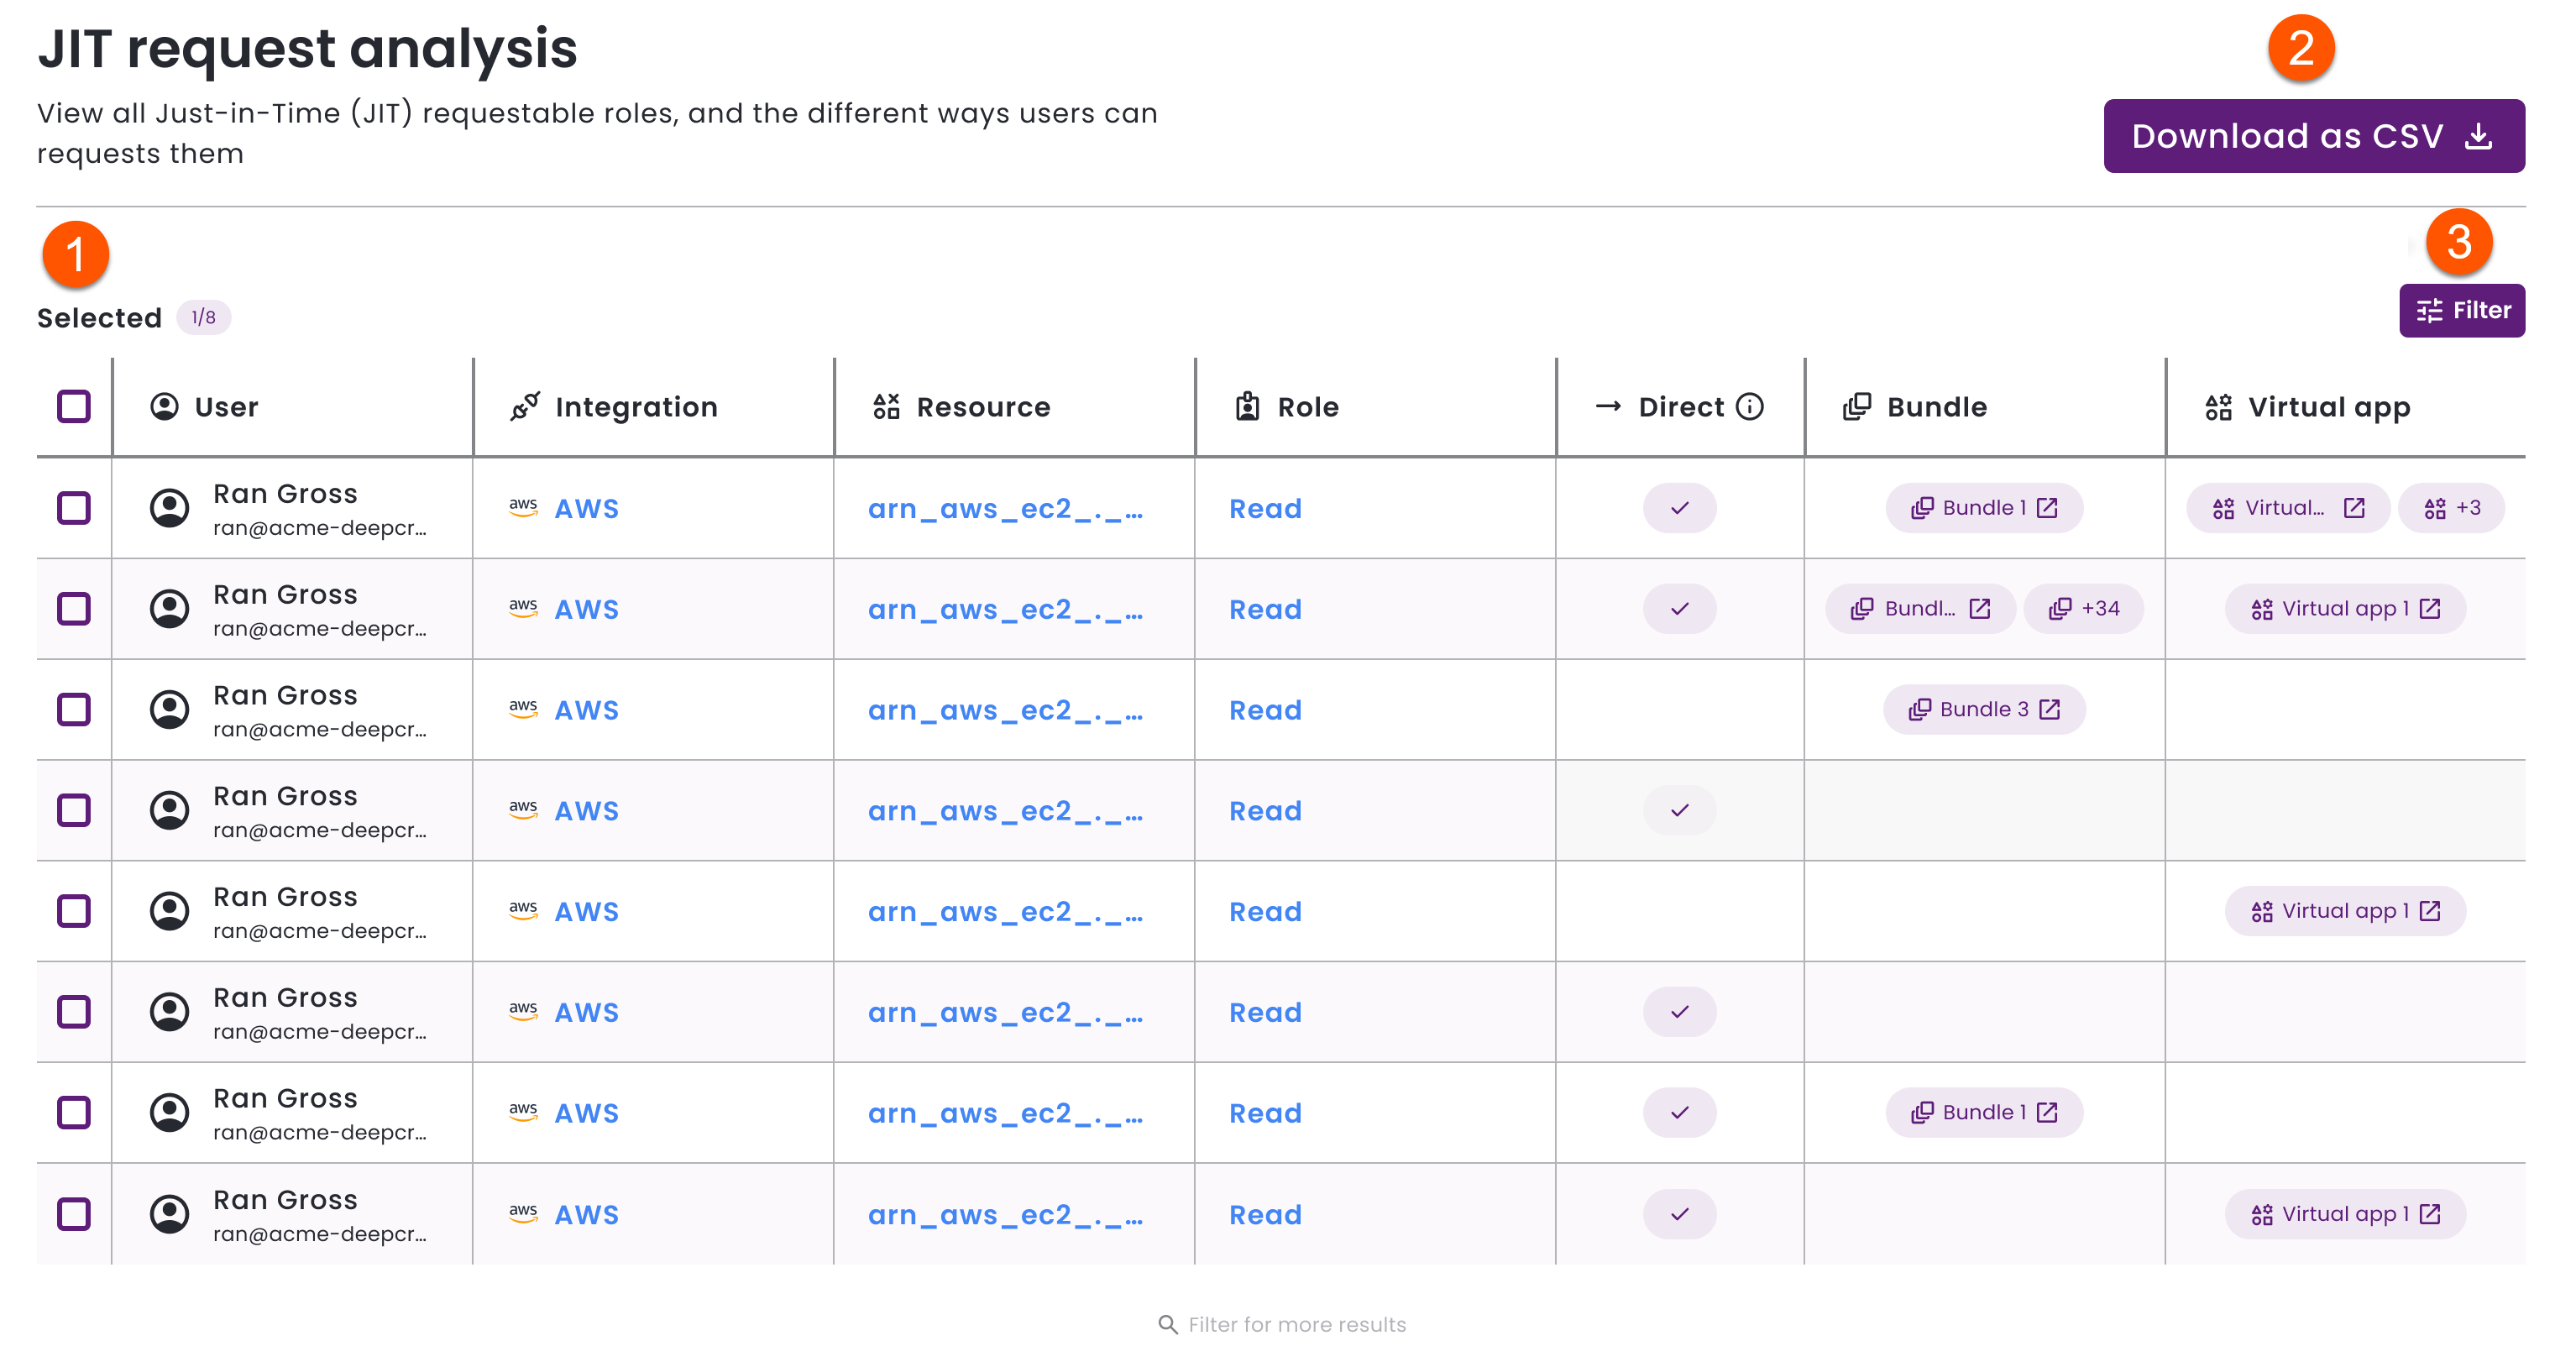Click the magnifier icon in the bottom search field
2576x1367 pixels.
tap(1168, 1324)
